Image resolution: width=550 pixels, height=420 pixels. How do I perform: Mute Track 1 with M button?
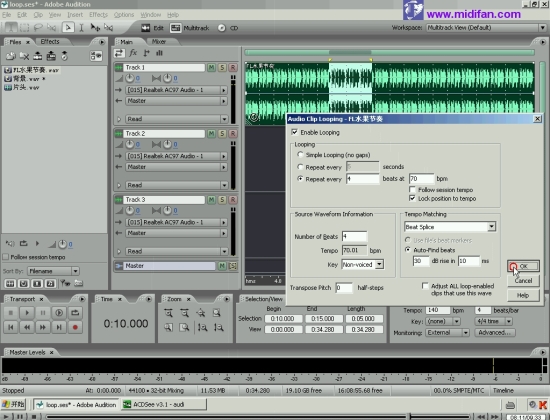[211, 67]
